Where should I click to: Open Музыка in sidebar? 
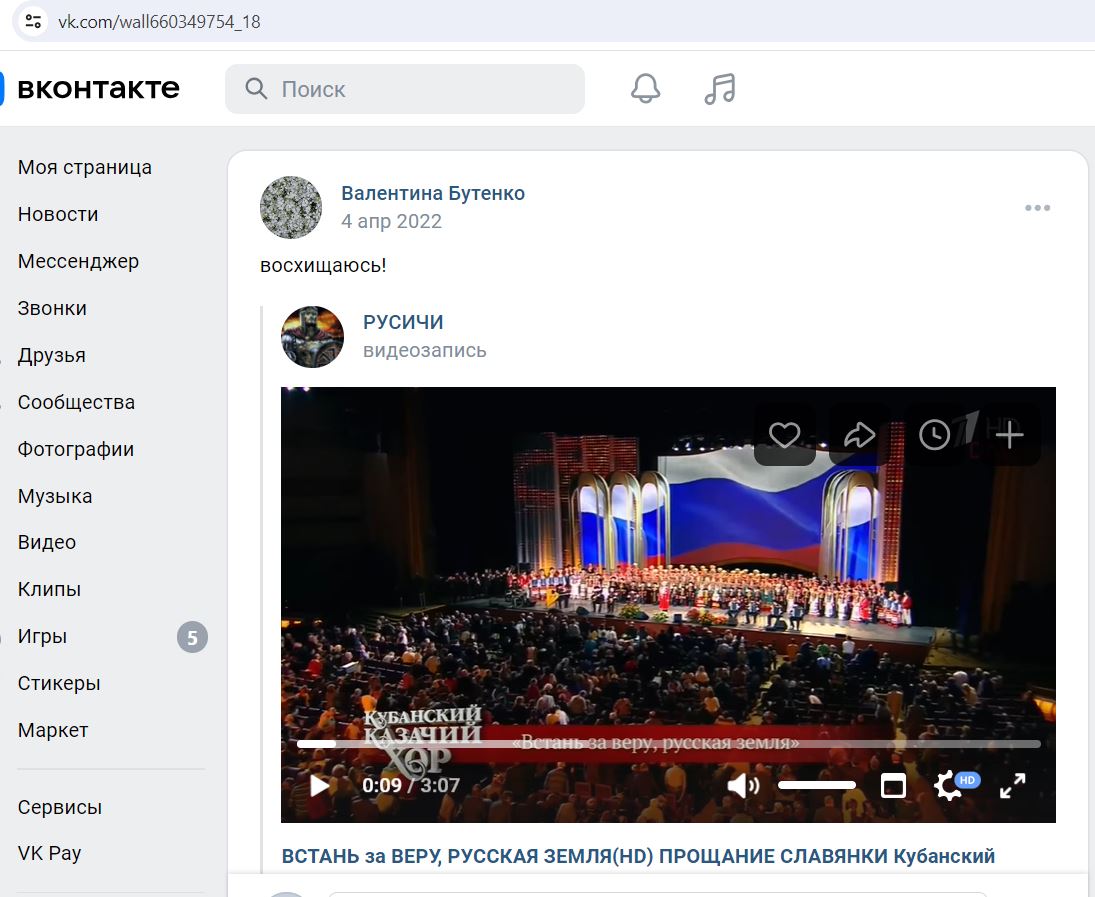coord(54,496)
